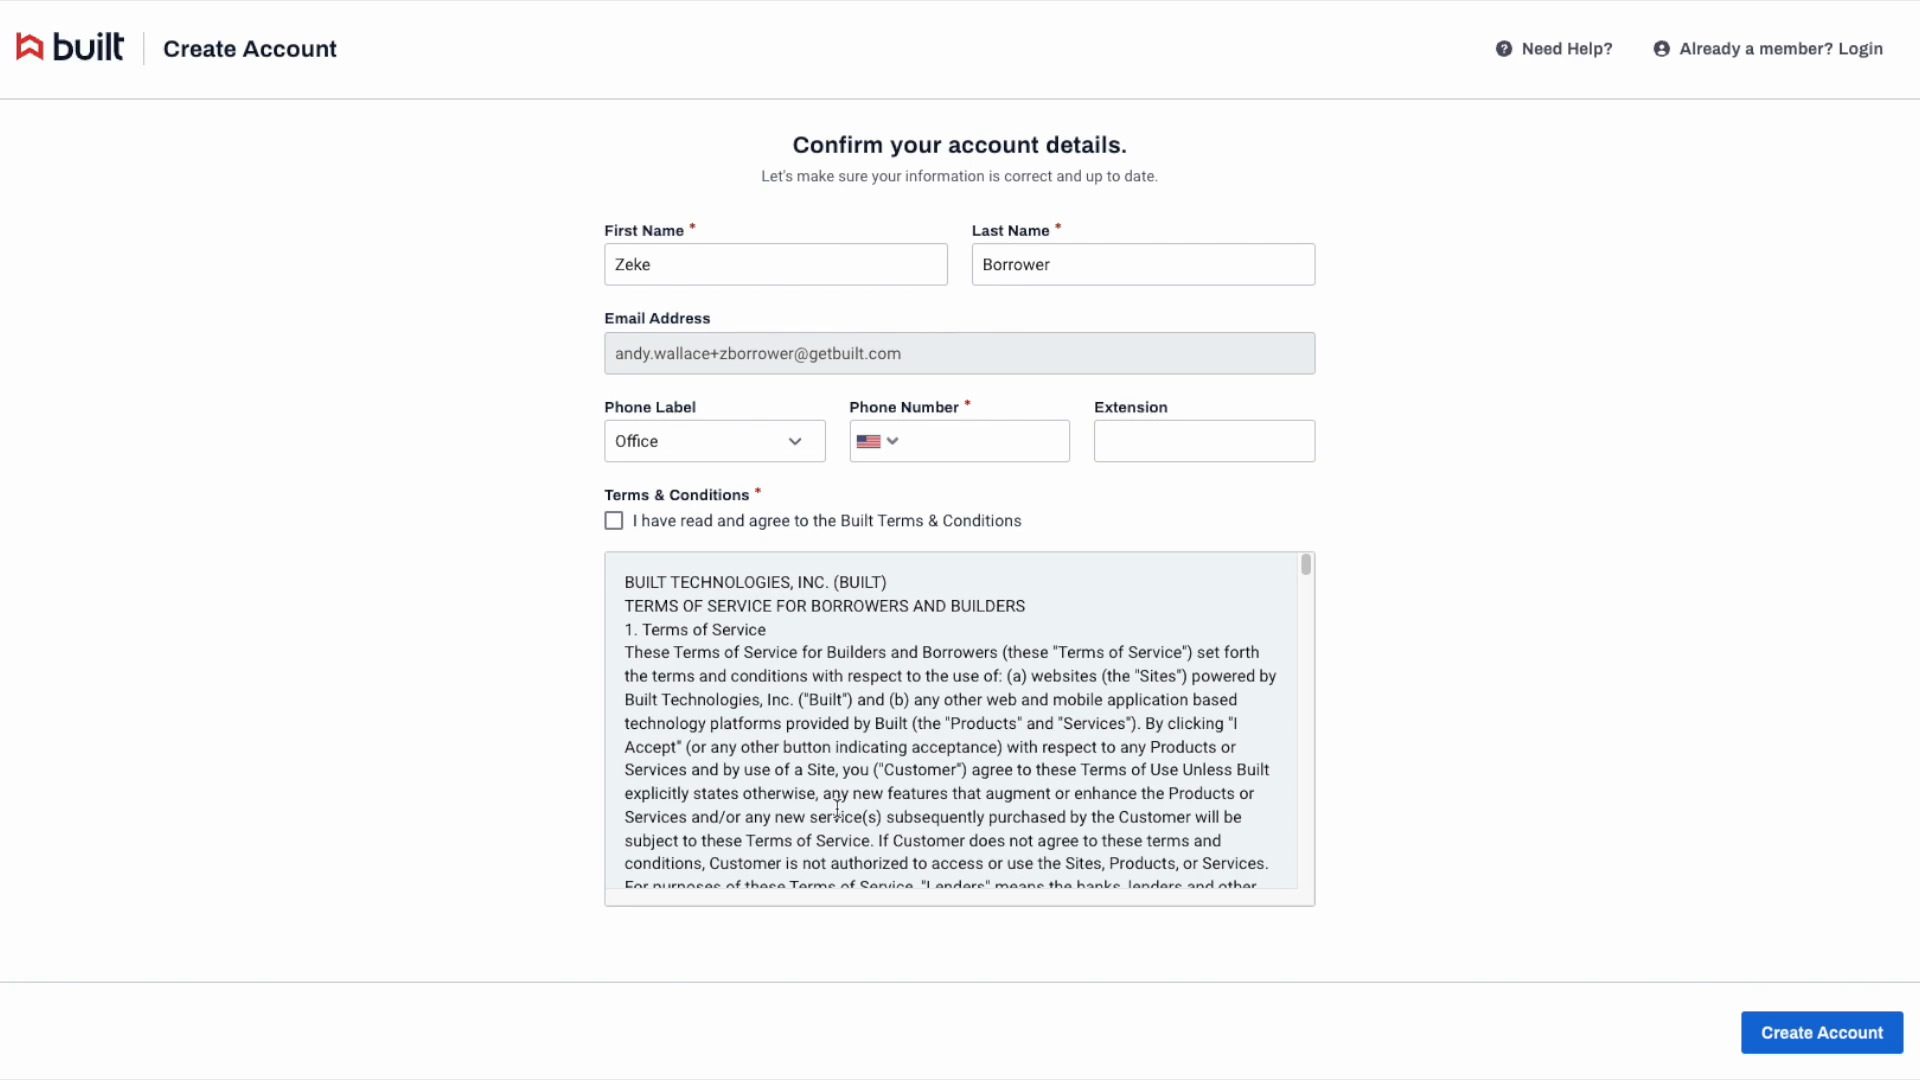Click inside the Terms of Service text box
Screen dimensions: 1920x1080
pyautogui.click(x=950, y=730)
